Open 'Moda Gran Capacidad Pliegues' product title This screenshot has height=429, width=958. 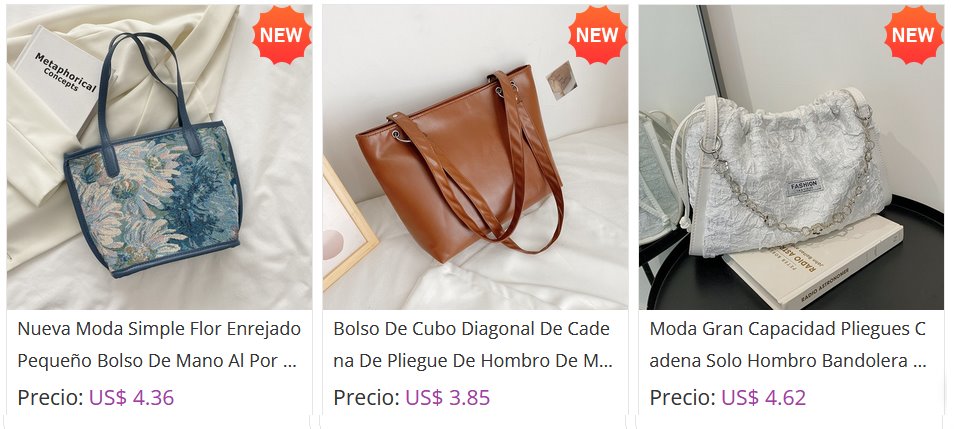pyautogui.click(x=788, y=345)
